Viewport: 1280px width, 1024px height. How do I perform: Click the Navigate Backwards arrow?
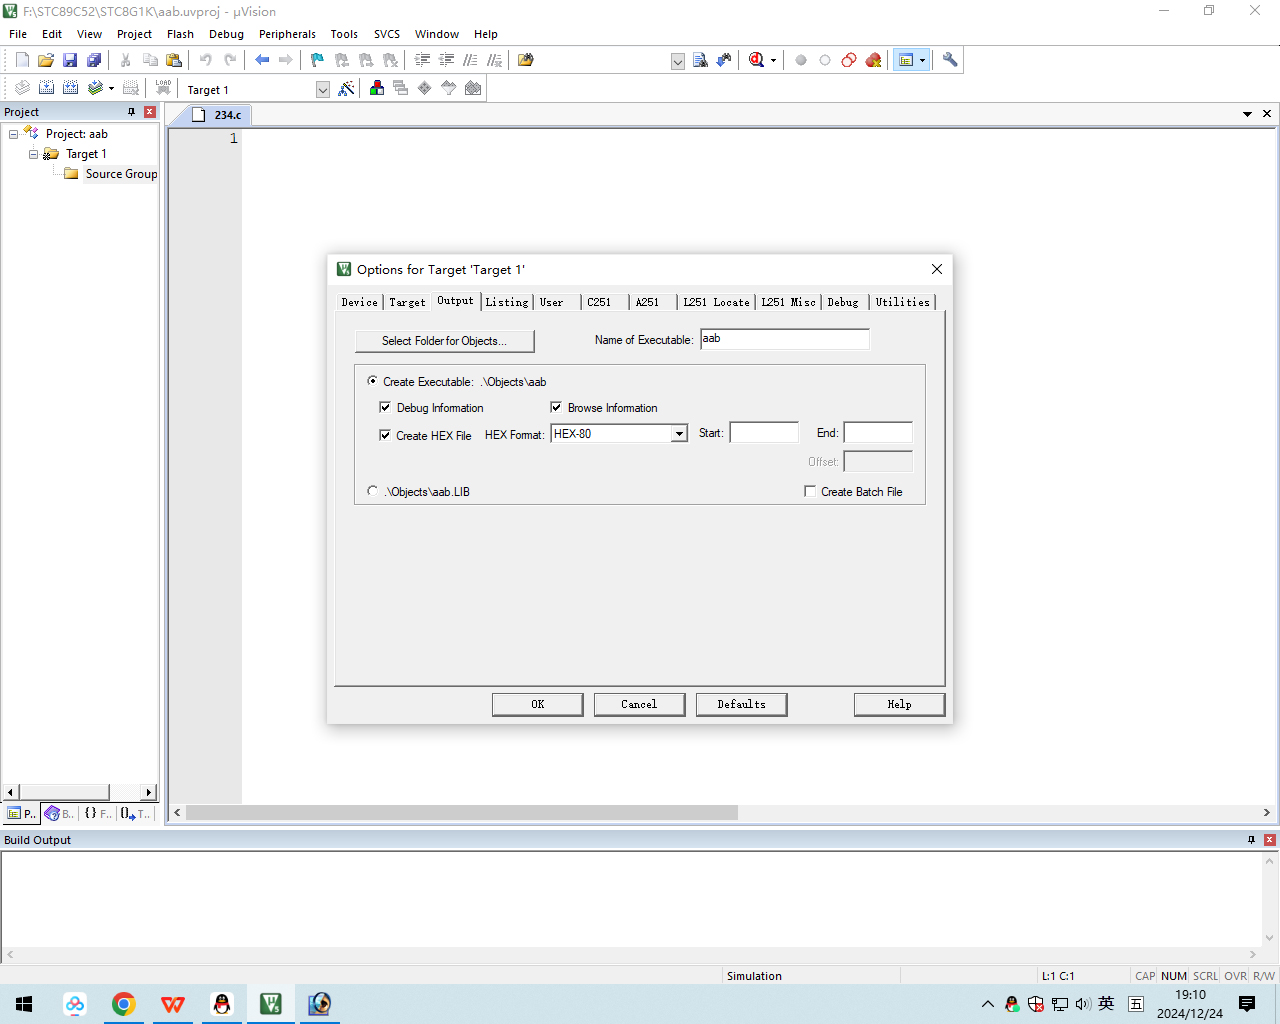[x=262, y=60]
